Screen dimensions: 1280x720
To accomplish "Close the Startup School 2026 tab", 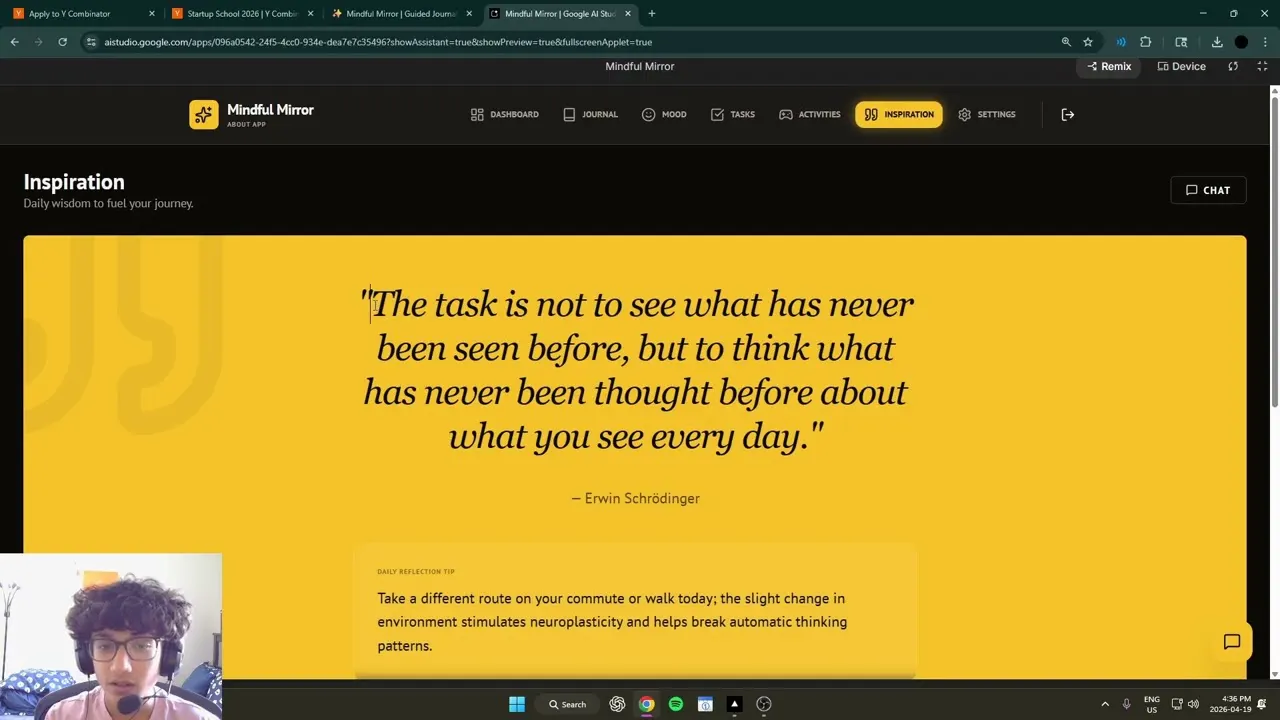I will coord(311,14).
